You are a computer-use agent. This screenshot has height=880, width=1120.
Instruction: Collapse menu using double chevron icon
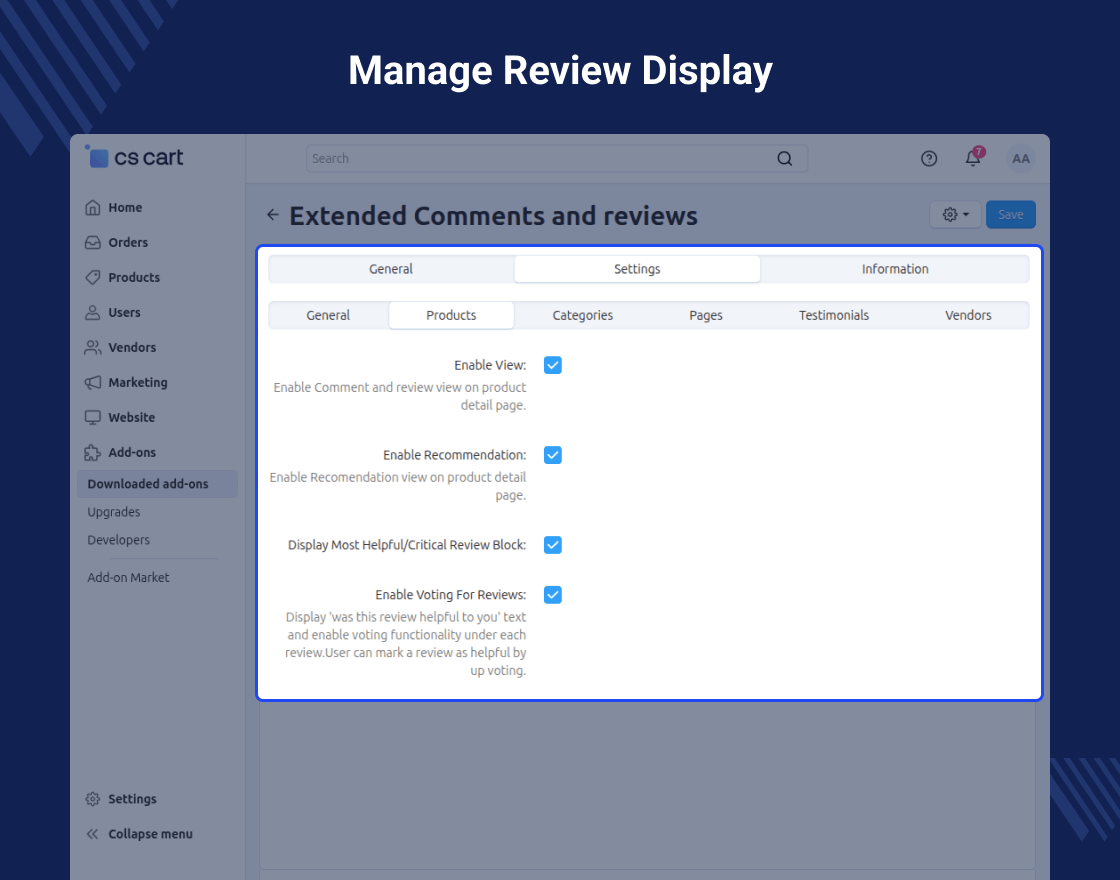point(92,834)
